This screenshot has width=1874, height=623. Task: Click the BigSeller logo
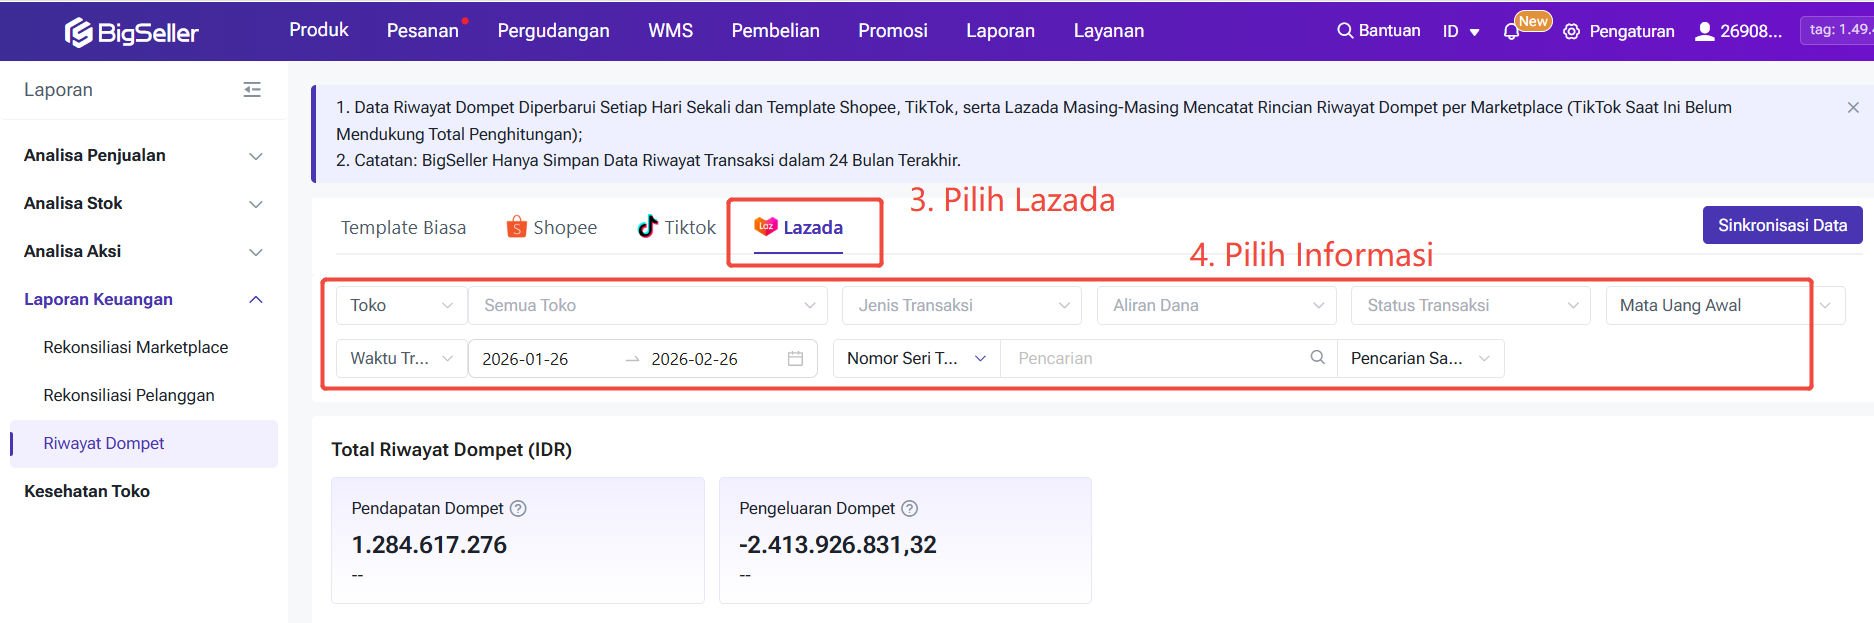[131, 32]
